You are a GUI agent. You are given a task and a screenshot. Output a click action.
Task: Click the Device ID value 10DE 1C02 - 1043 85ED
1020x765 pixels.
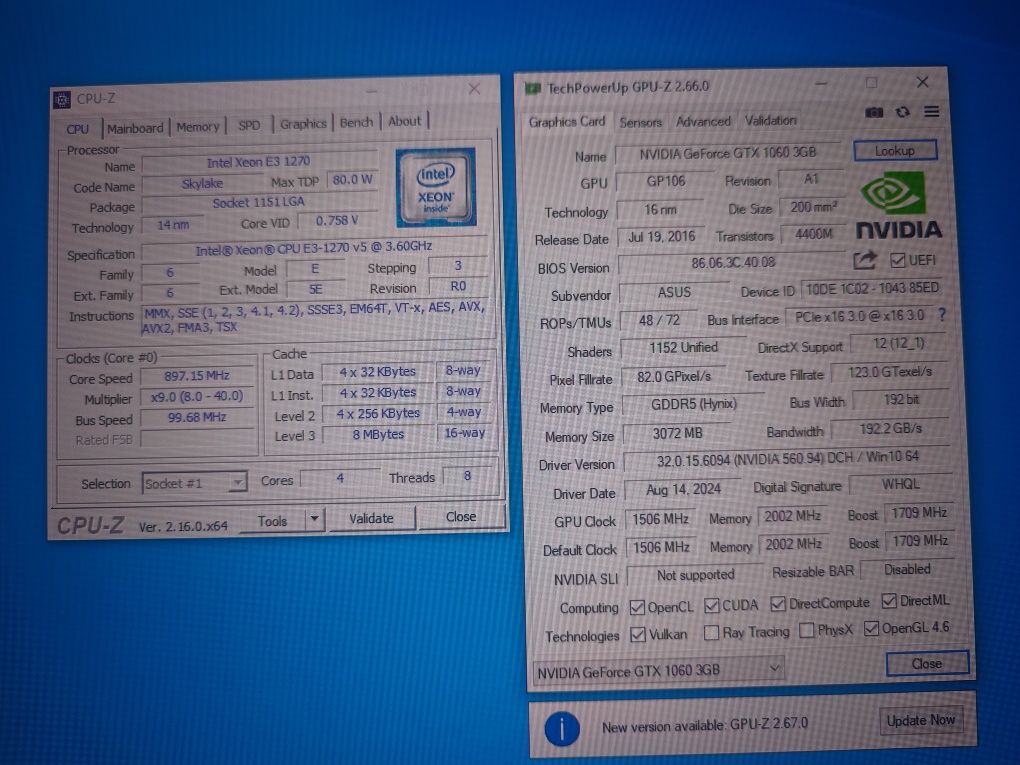coord(872,288)
